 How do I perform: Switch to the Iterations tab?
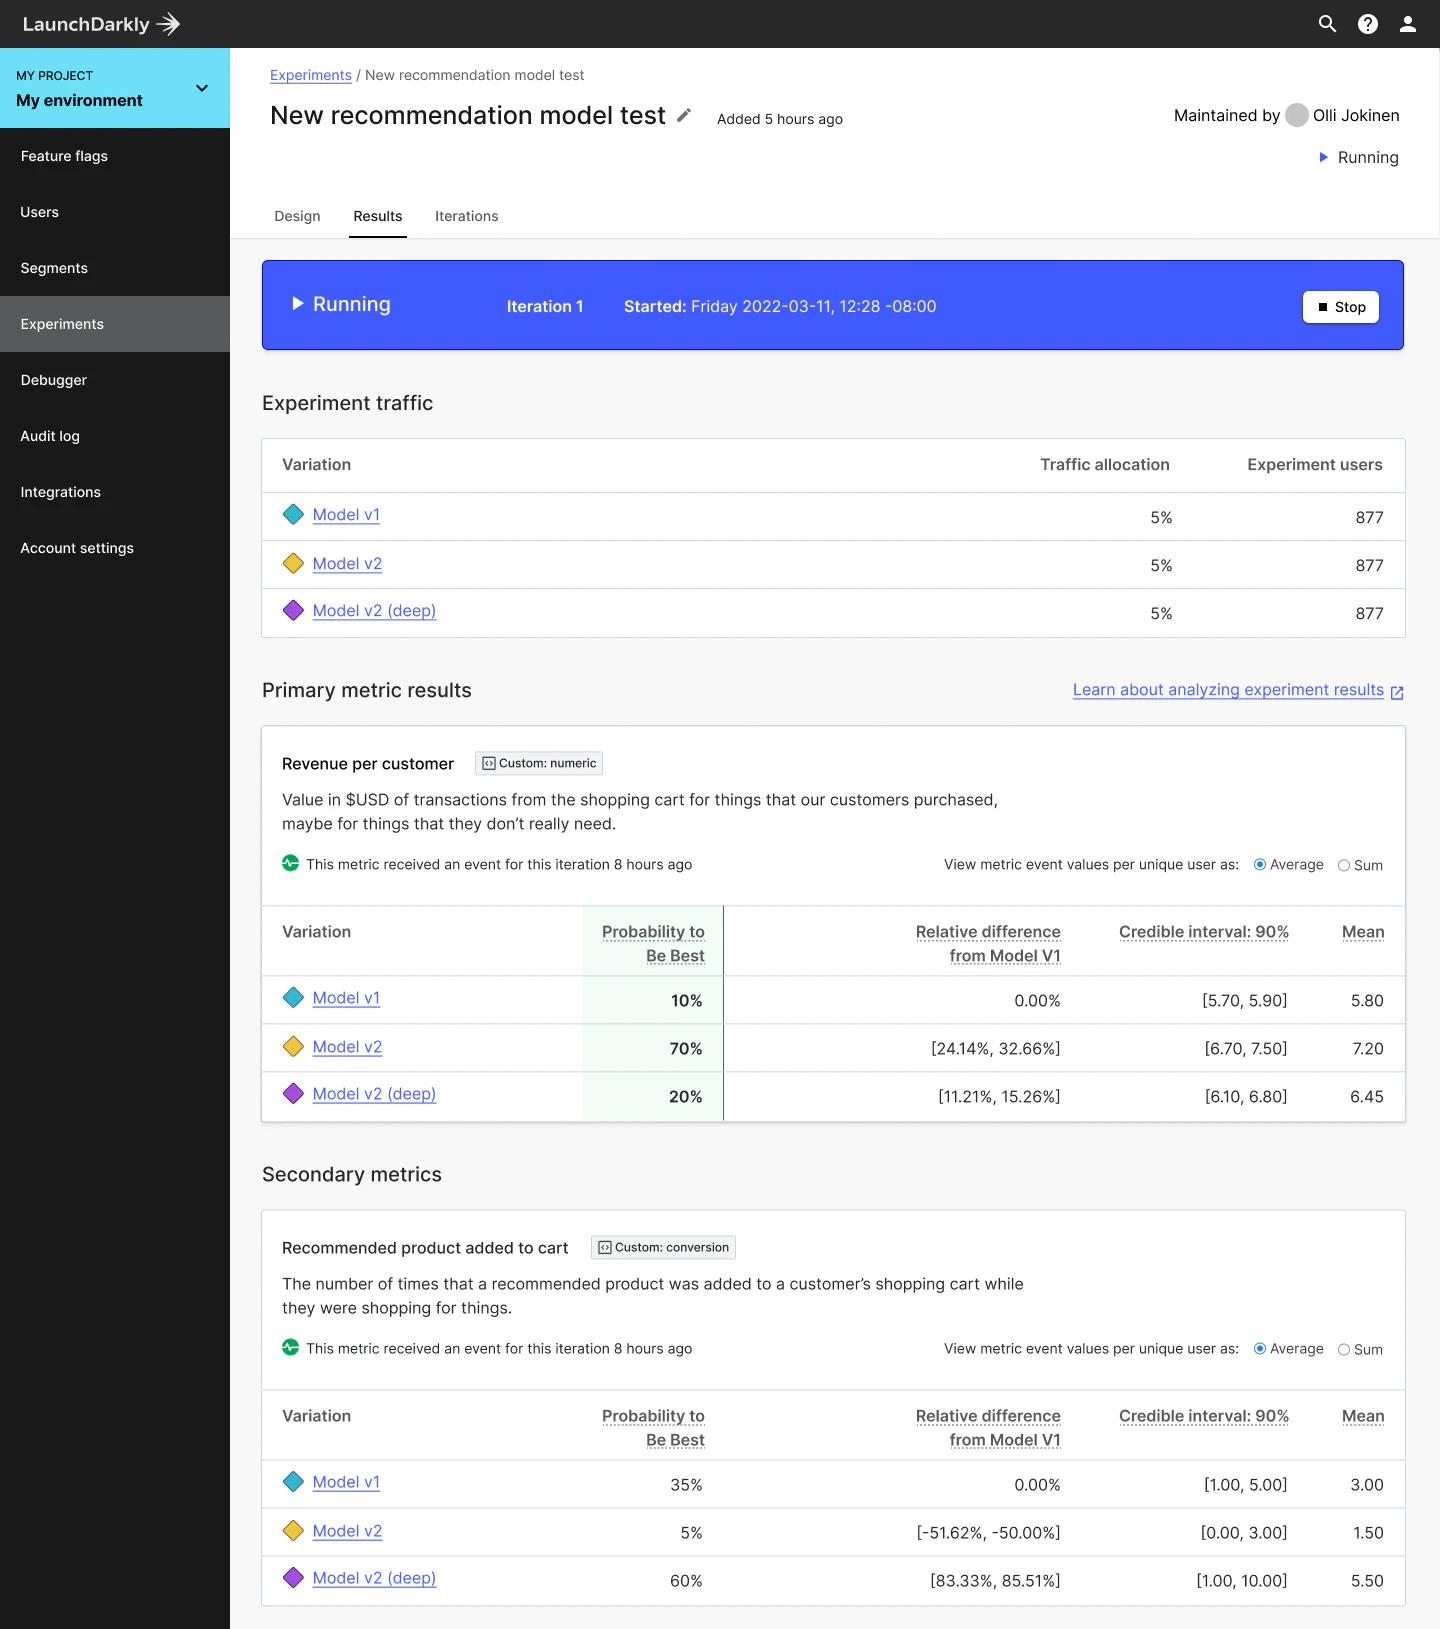click(466, 216)
